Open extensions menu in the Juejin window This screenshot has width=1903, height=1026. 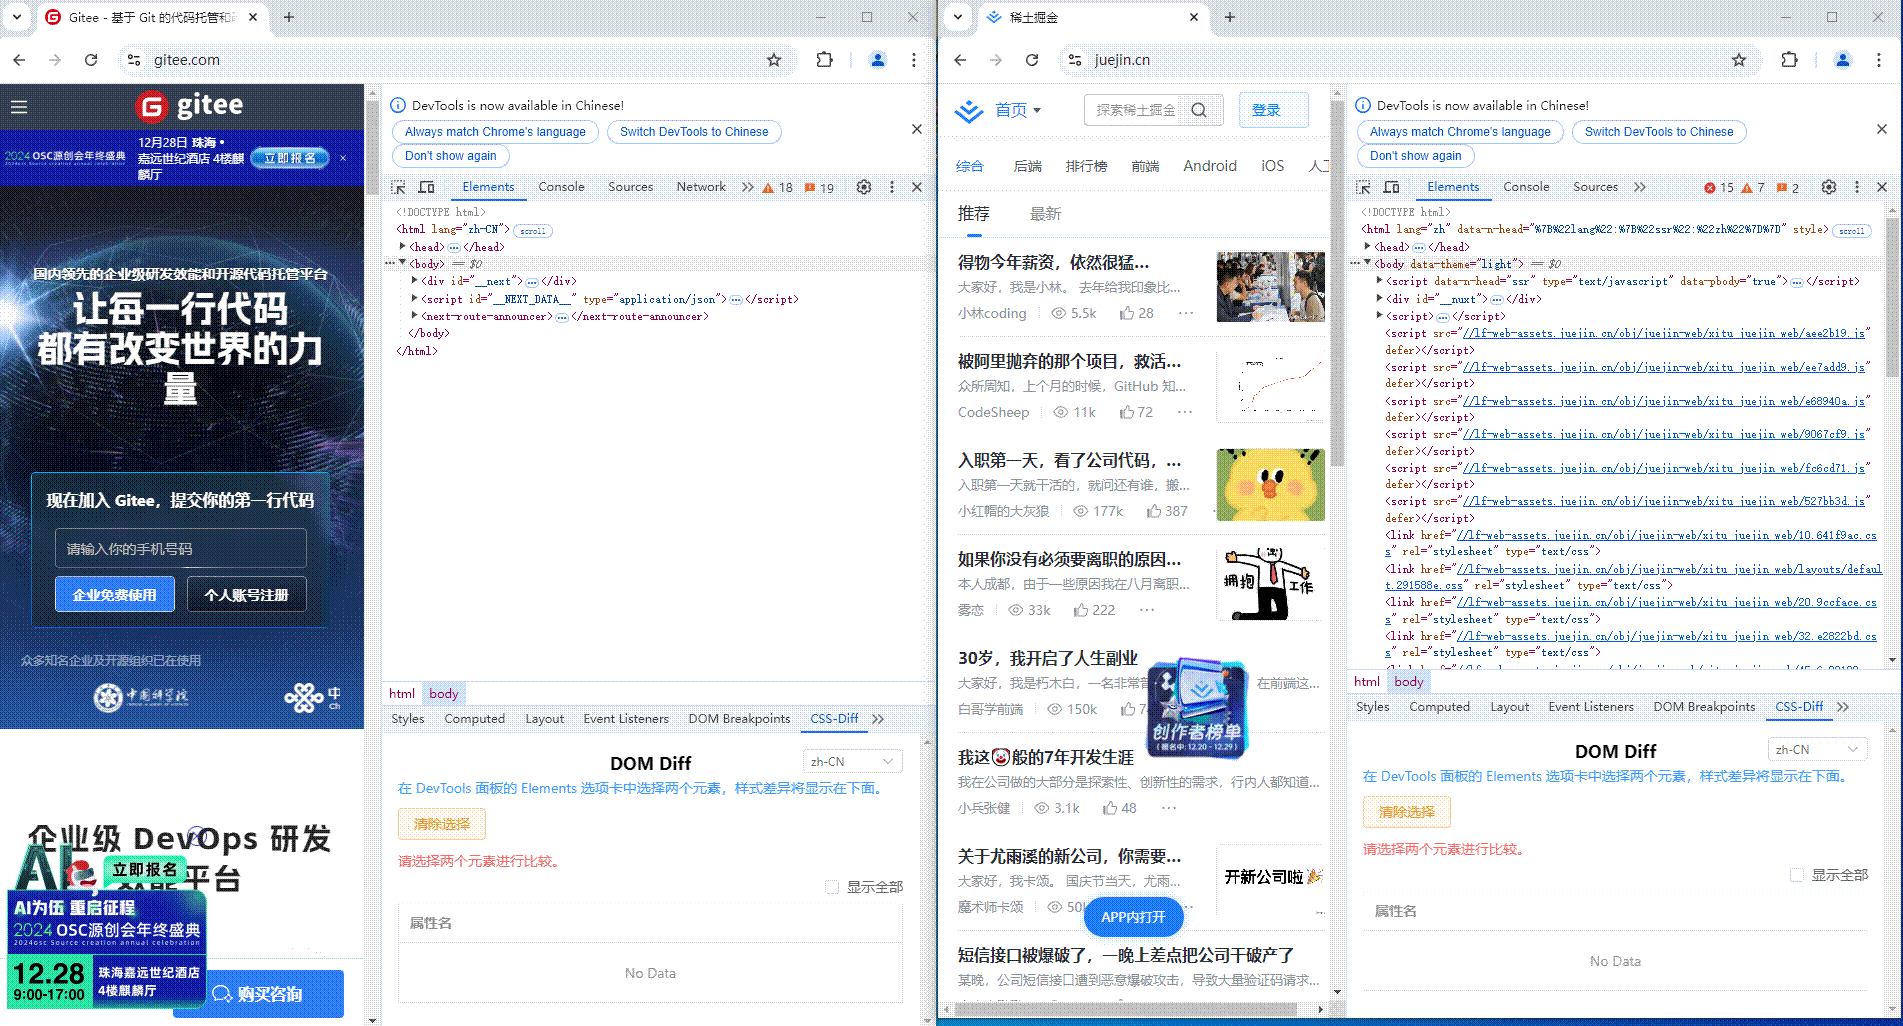(x=1789, y=60)
